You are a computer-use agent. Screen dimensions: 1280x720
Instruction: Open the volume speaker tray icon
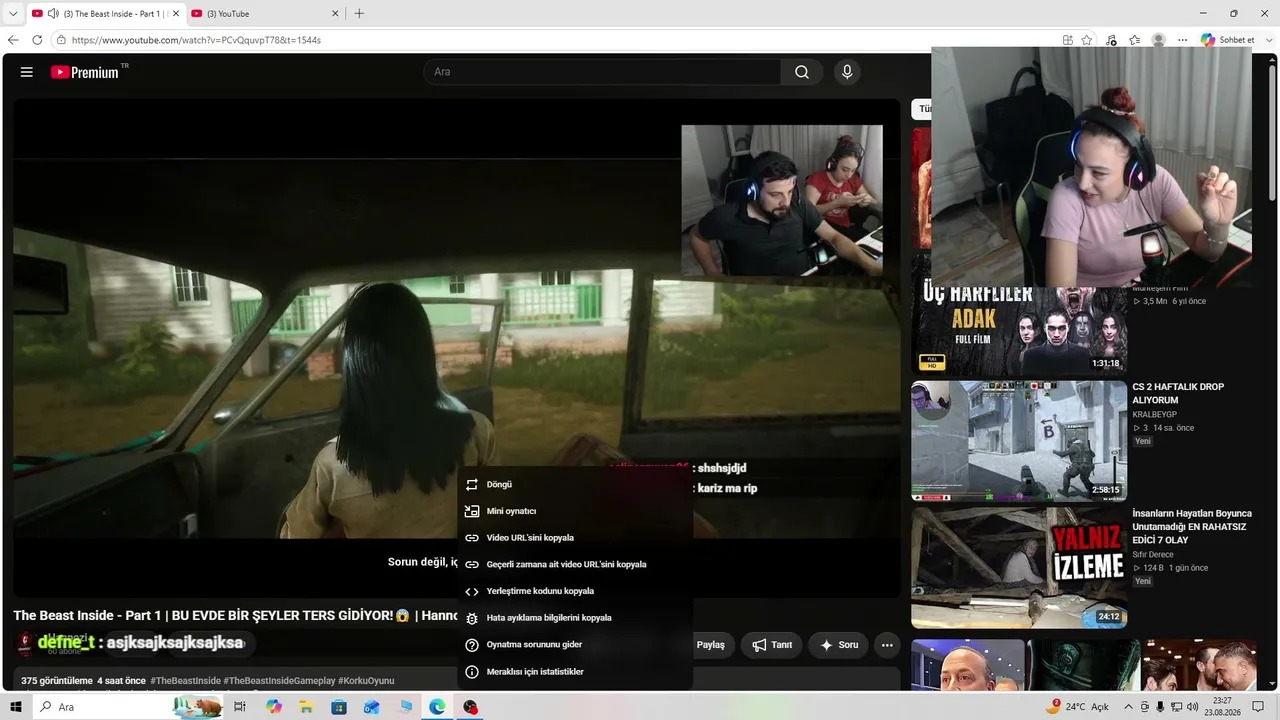point(1192,707)
